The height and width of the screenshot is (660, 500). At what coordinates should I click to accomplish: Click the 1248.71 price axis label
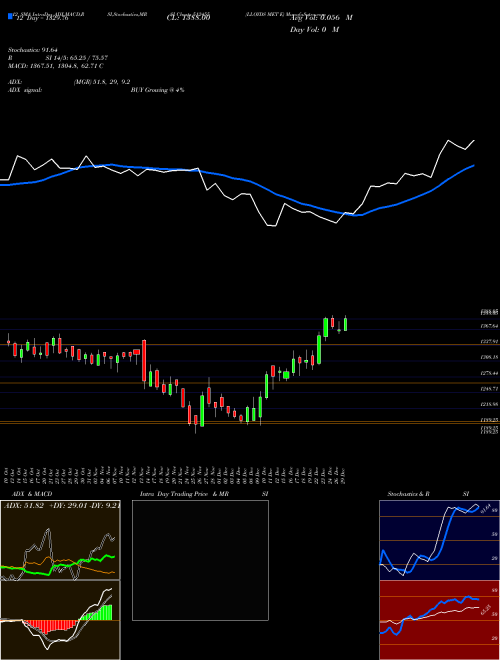coord(490,389)
